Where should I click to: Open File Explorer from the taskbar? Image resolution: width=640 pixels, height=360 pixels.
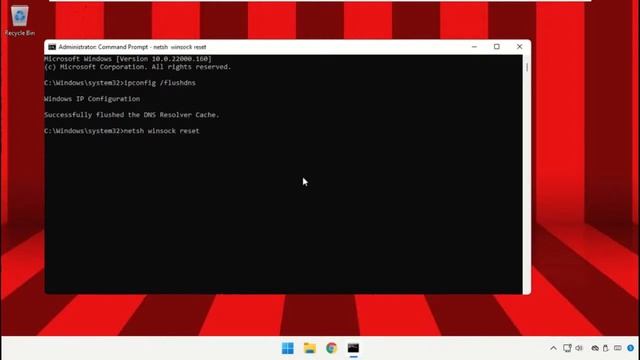[310, 348]
